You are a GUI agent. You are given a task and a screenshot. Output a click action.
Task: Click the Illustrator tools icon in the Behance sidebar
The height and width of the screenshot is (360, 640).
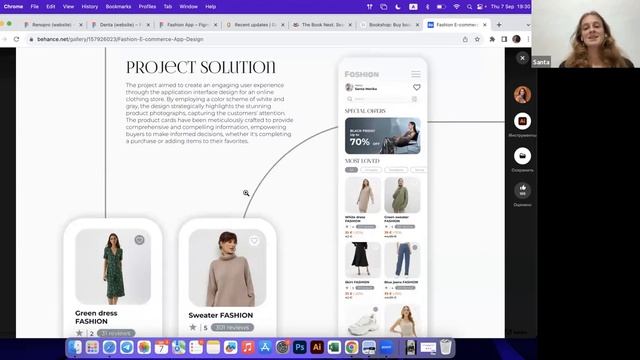pyautogui.click(x=522, y=121)
